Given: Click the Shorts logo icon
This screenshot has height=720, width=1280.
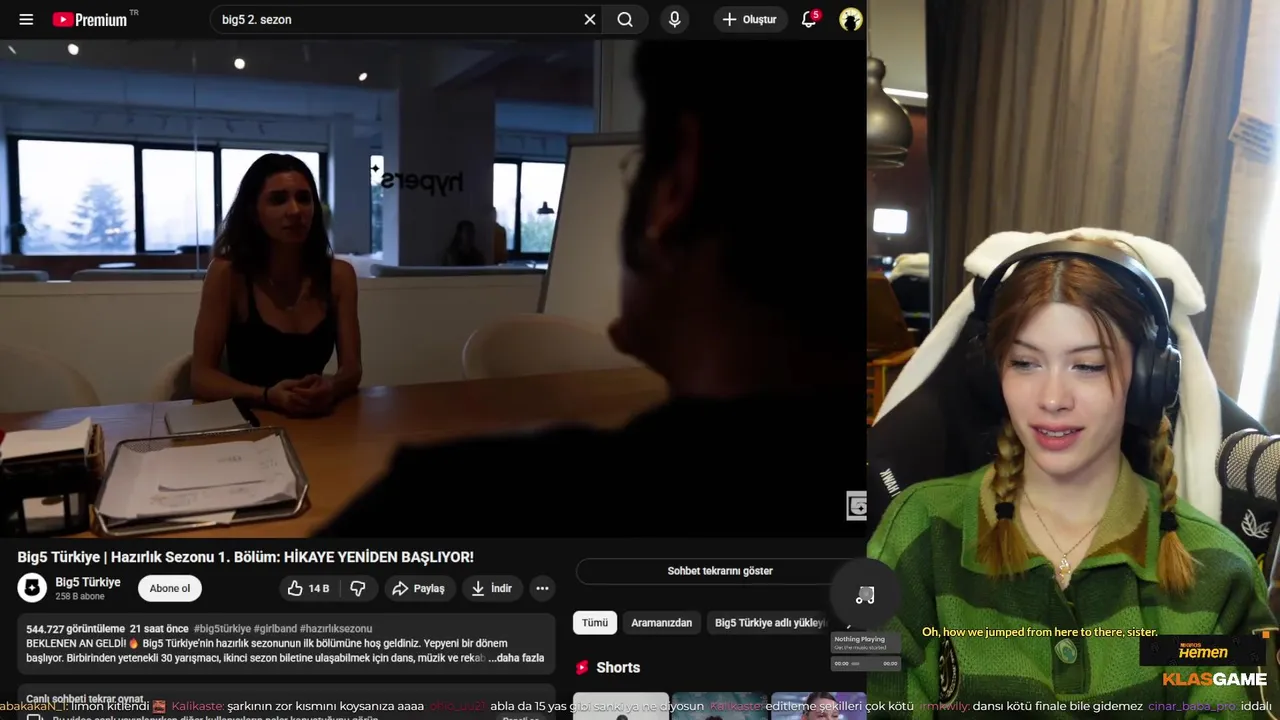Looking at the screenshot, I should (582, 667).
